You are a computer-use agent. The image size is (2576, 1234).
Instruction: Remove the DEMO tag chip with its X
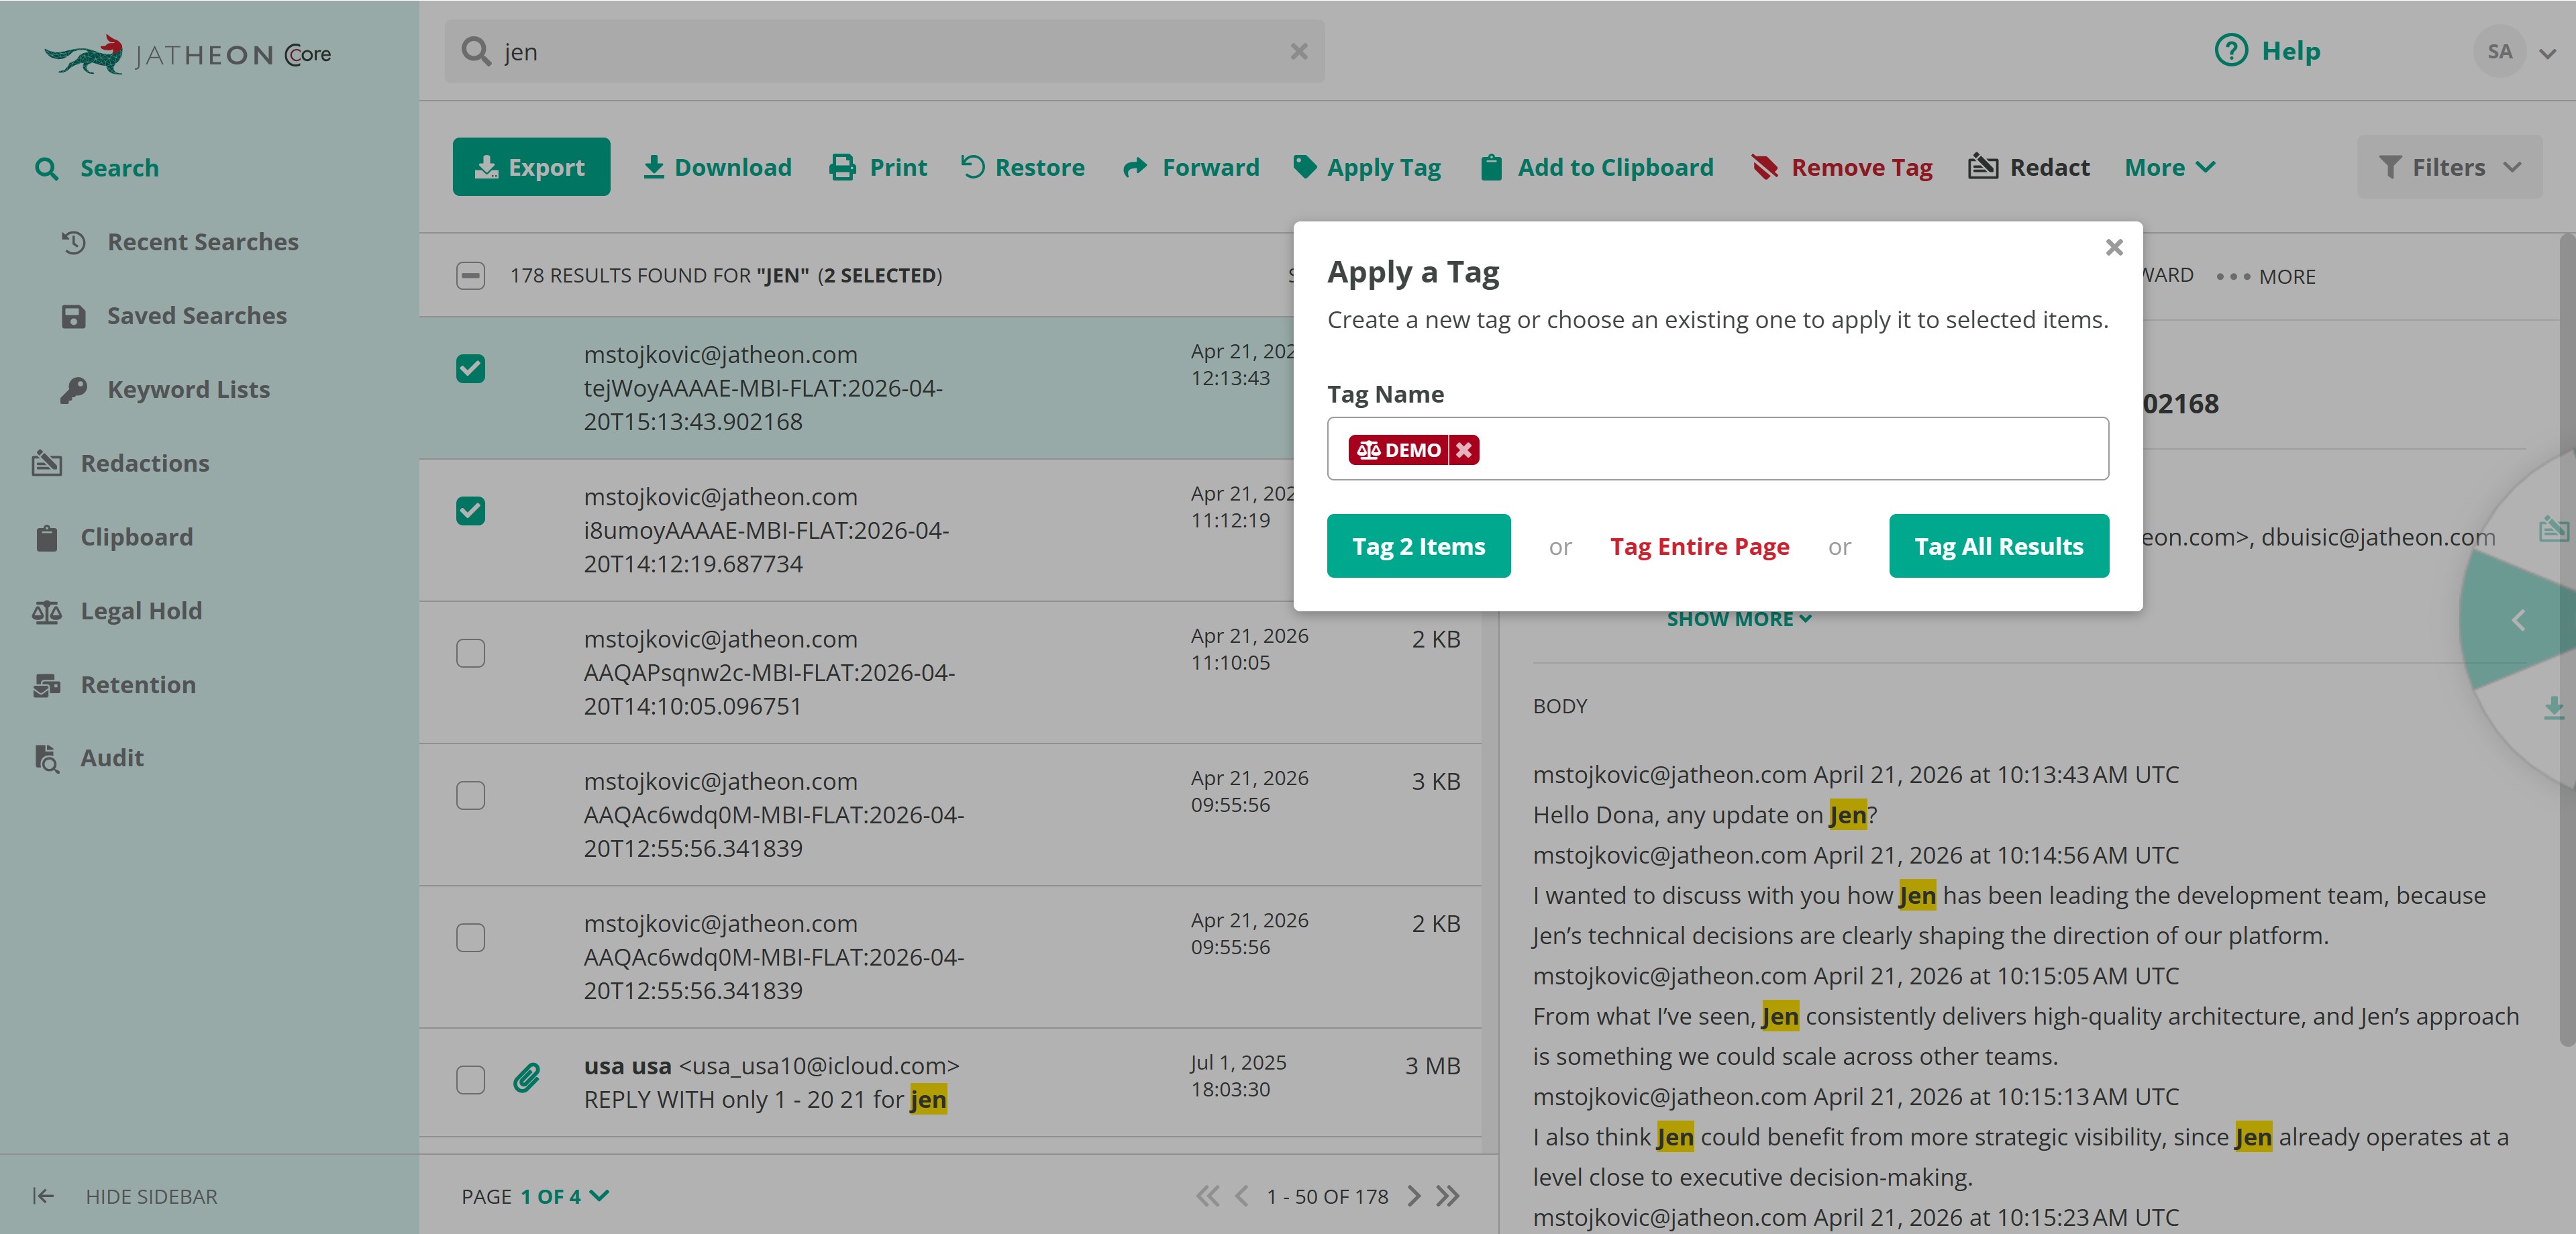(x=1464, y=450)
